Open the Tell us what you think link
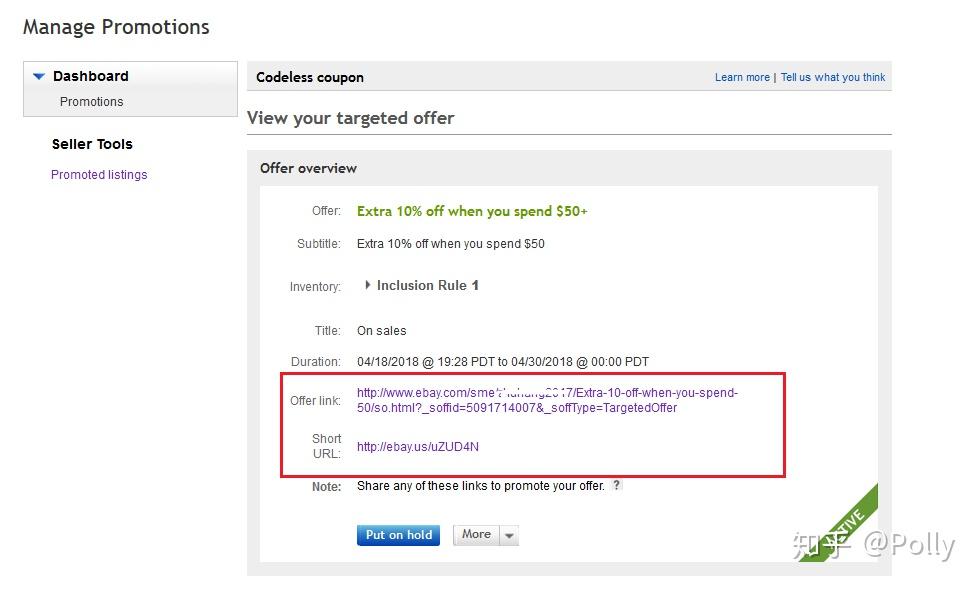 tap(833, 78)
